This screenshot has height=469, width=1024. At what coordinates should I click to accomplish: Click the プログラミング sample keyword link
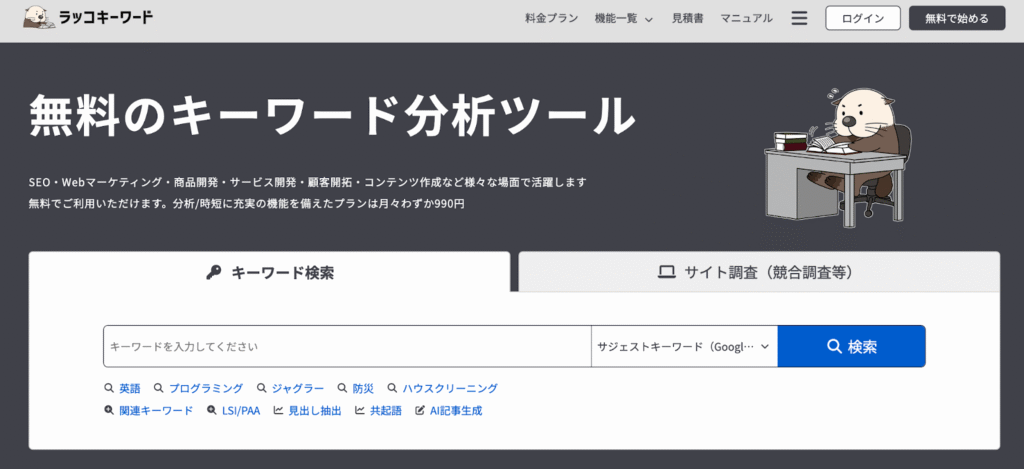click(x=206, y=388)
